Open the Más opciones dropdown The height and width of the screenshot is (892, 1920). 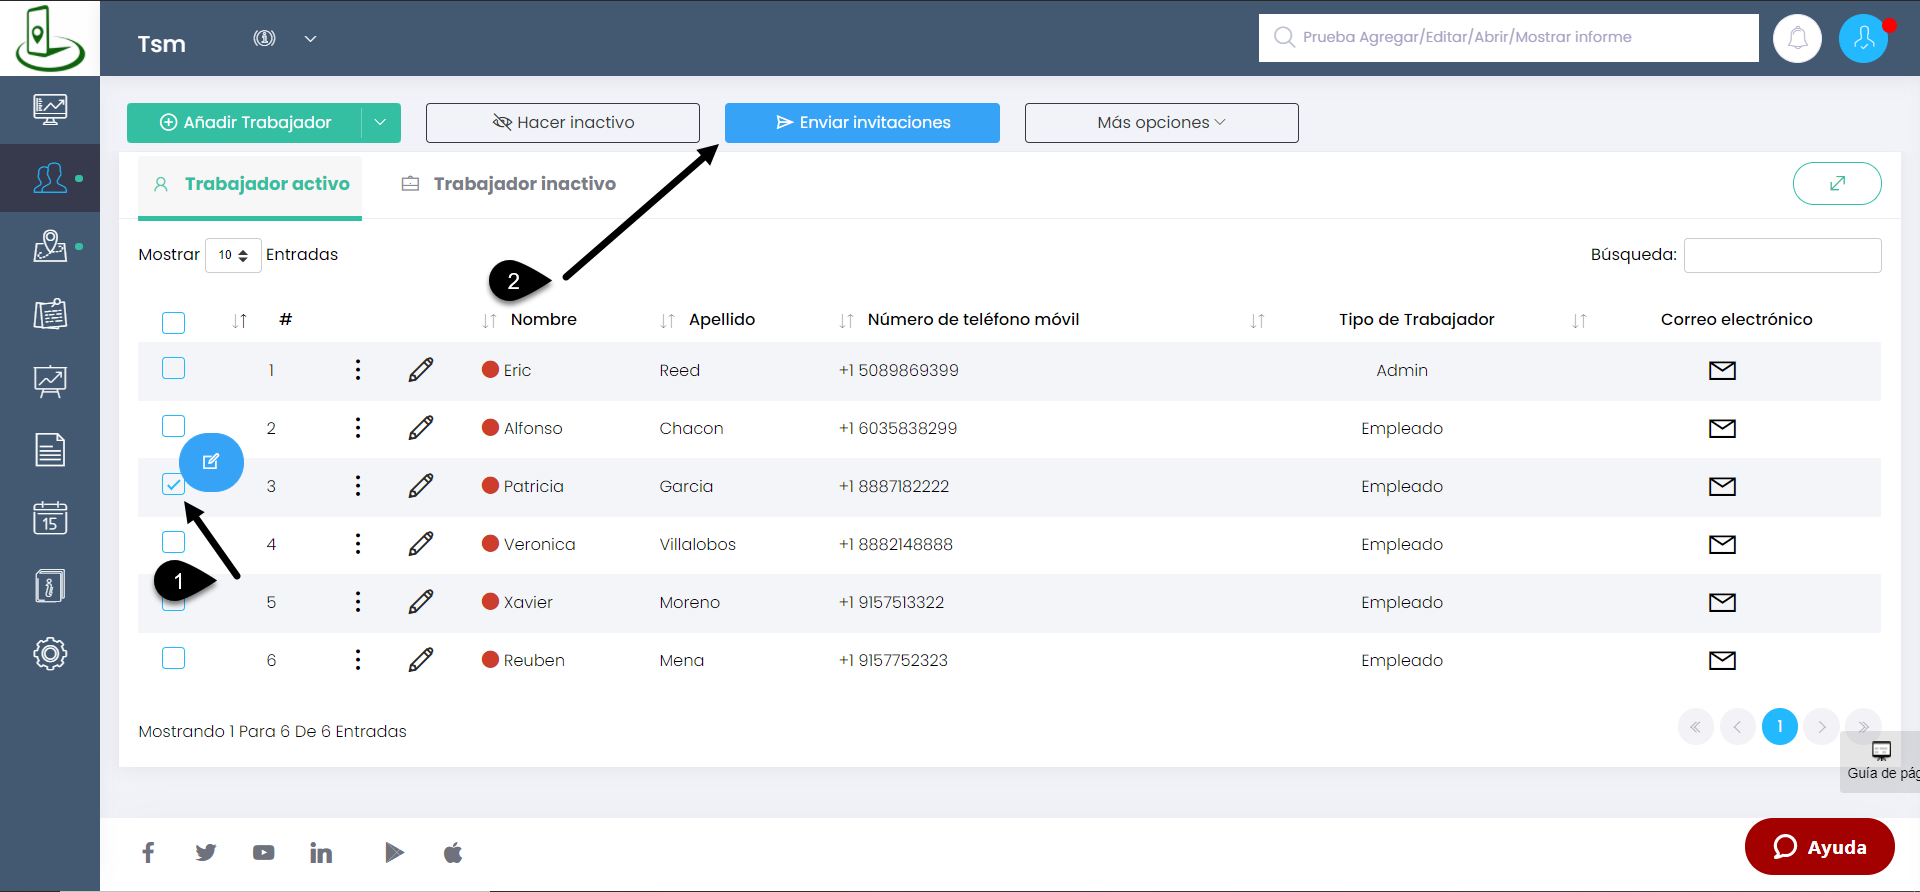1160,123
